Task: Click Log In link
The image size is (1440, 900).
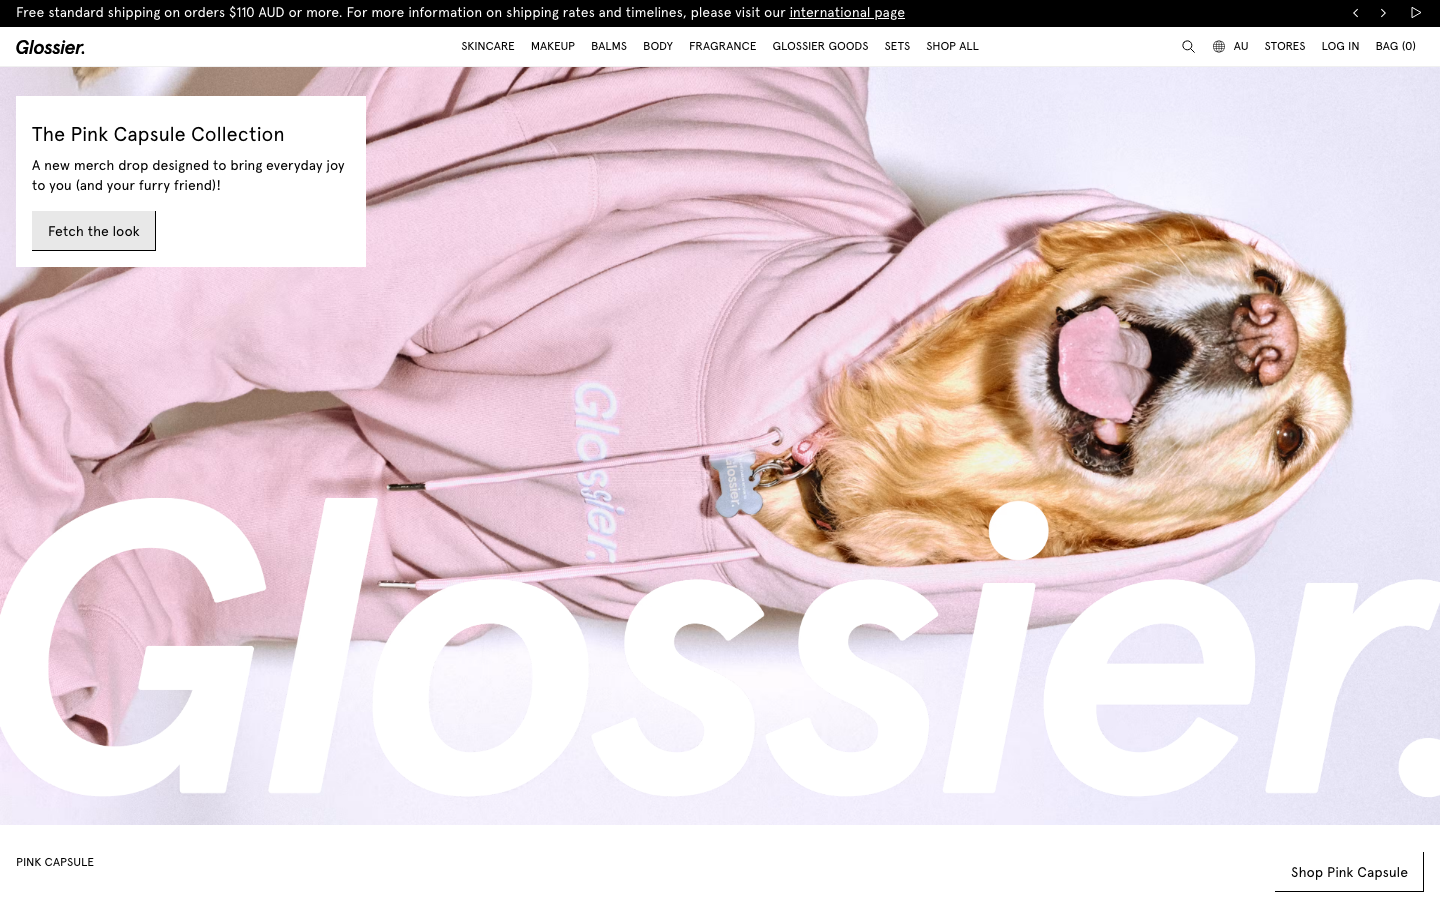Action: [x=1340, y=47]
